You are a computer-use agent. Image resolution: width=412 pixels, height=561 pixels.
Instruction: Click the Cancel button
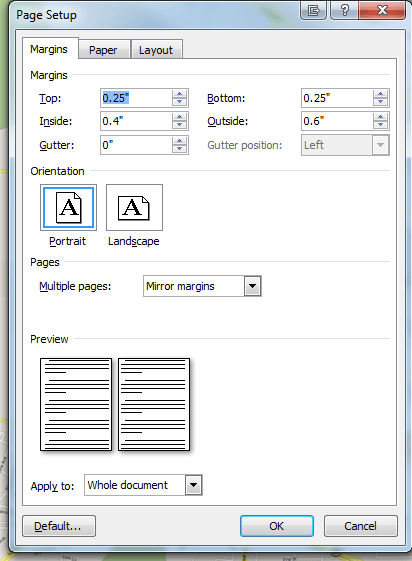point(360,526)
